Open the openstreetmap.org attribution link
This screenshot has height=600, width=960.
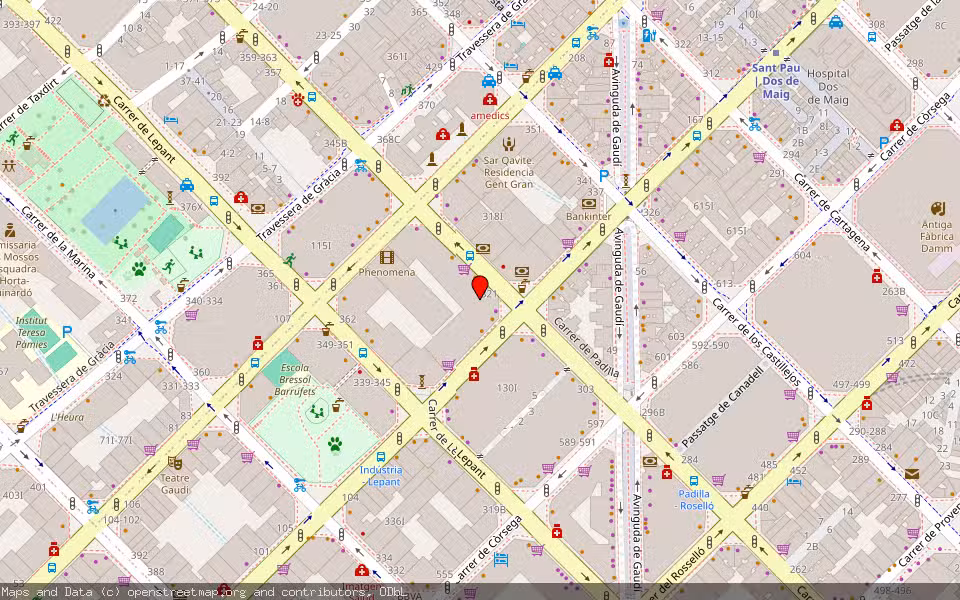click(188, 592)
